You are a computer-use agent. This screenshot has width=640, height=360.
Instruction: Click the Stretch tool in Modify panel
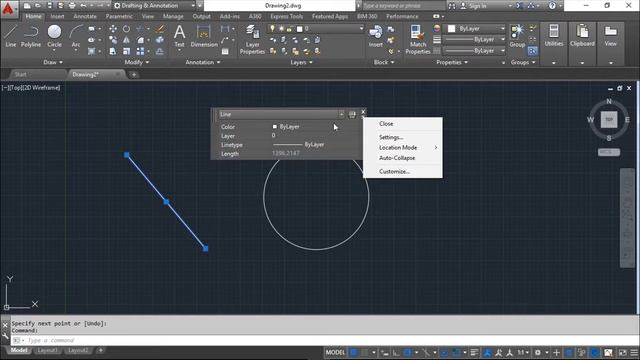[x=113, y=51]
